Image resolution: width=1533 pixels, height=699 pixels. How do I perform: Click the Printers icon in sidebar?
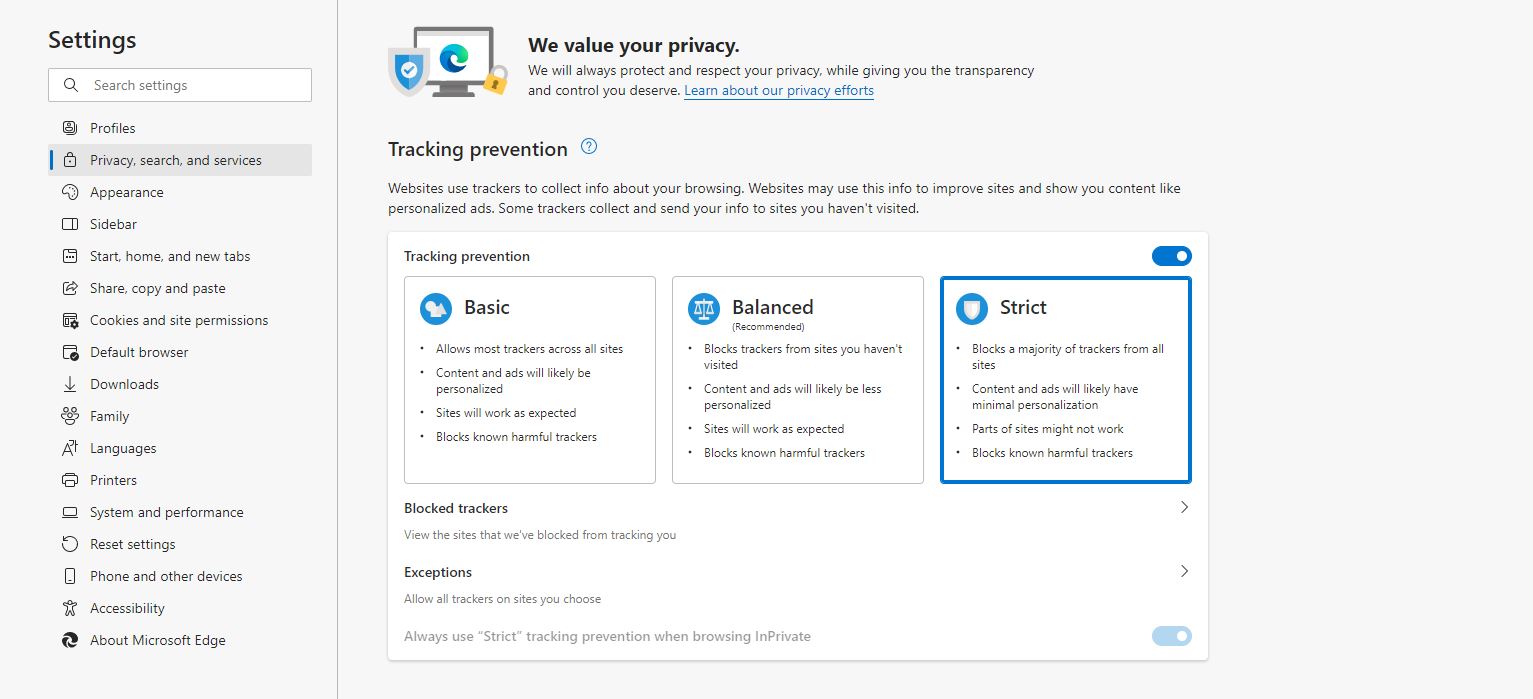(x=70, y=480)
